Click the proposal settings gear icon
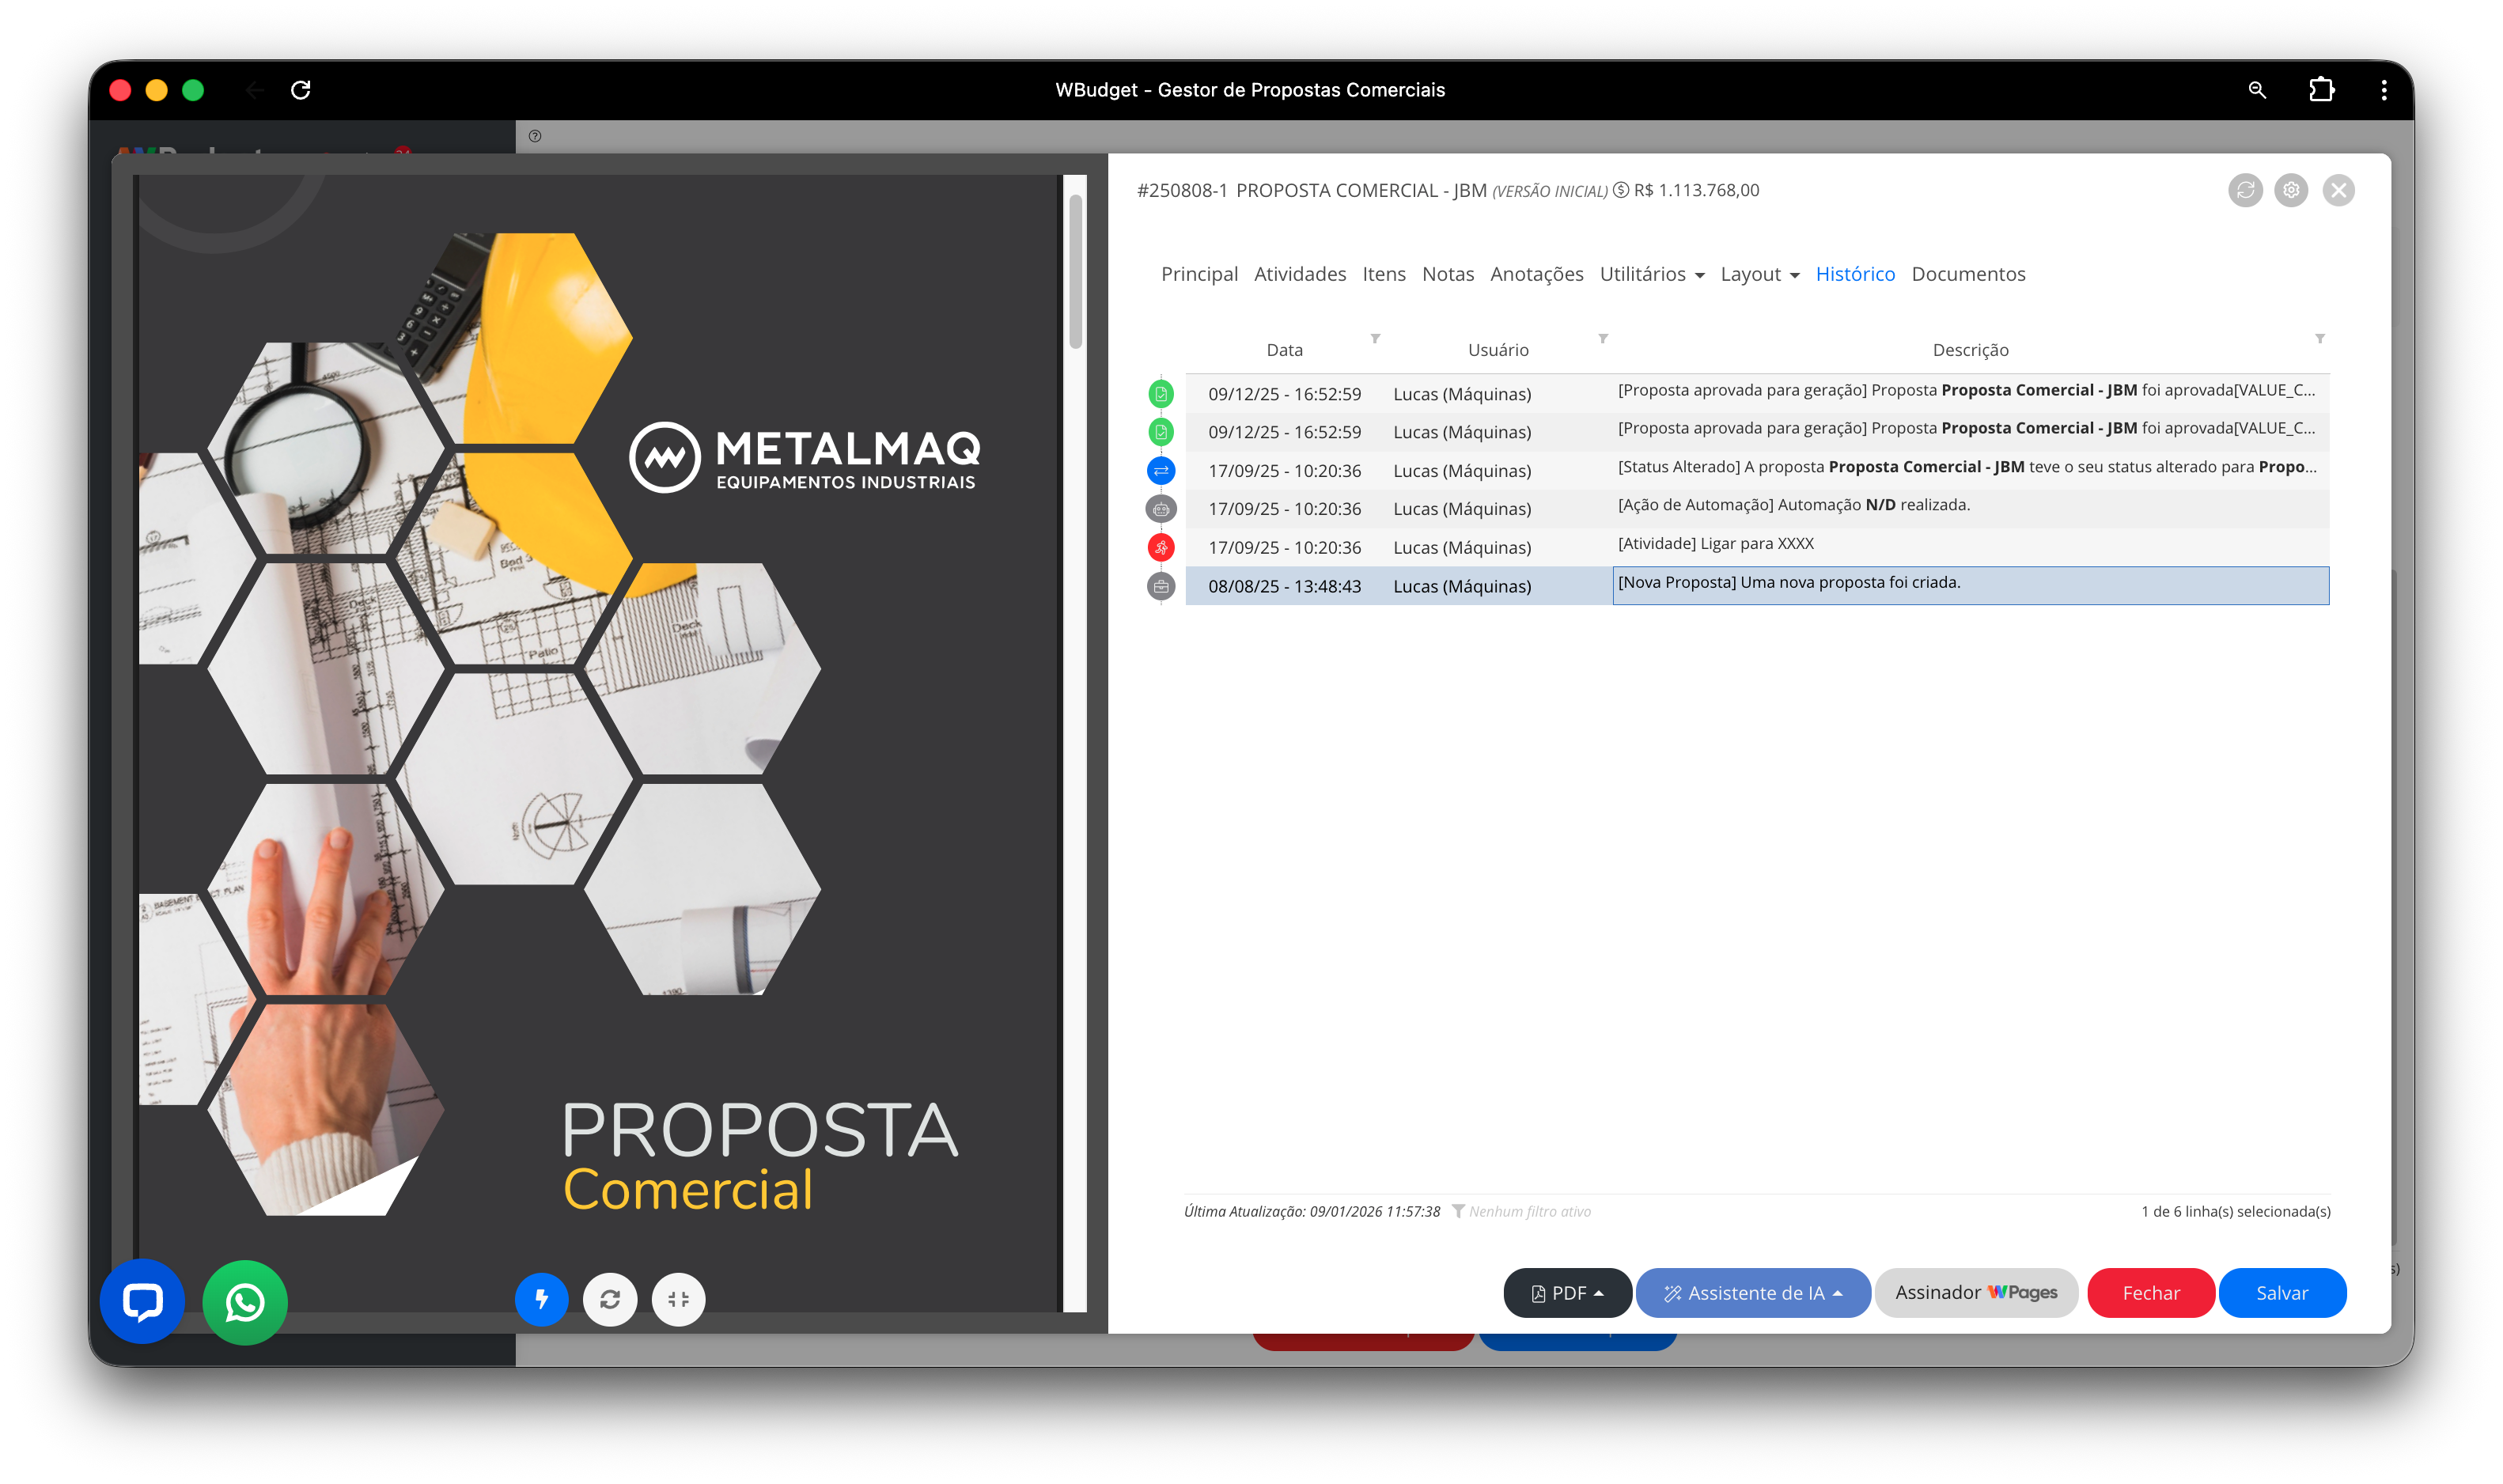The height and width of the screenshot is (1484, 2503). tap(2291, 190)
